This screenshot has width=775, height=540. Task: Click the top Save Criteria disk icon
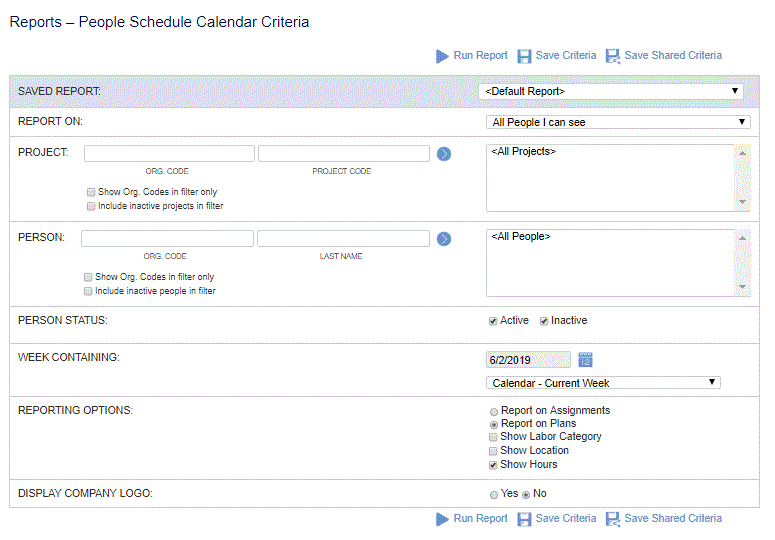pos(525,56)
